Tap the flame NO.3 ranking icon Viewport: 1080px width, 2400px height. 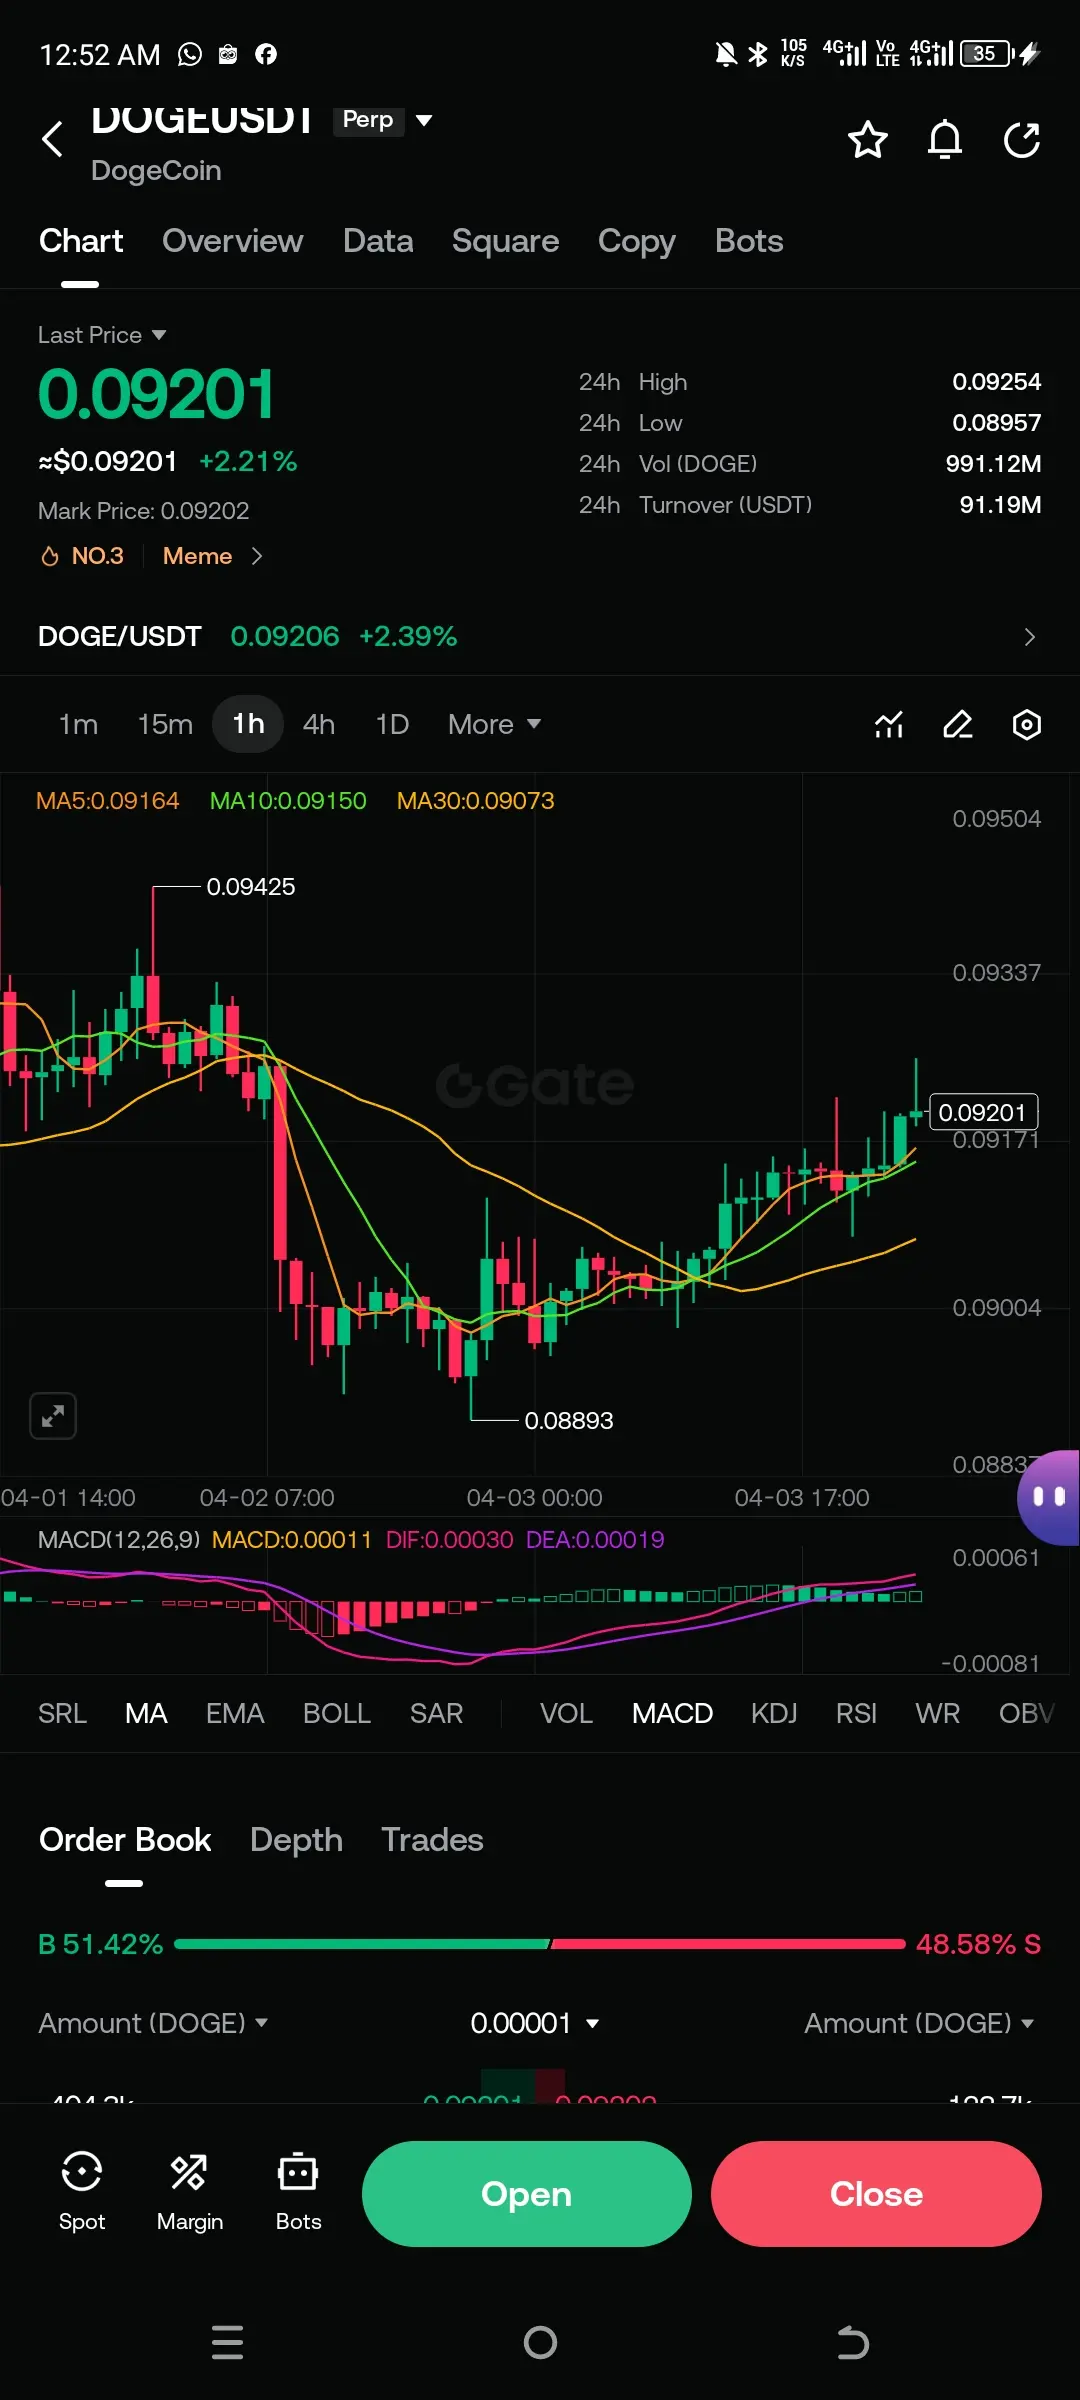tap(50, 557)
